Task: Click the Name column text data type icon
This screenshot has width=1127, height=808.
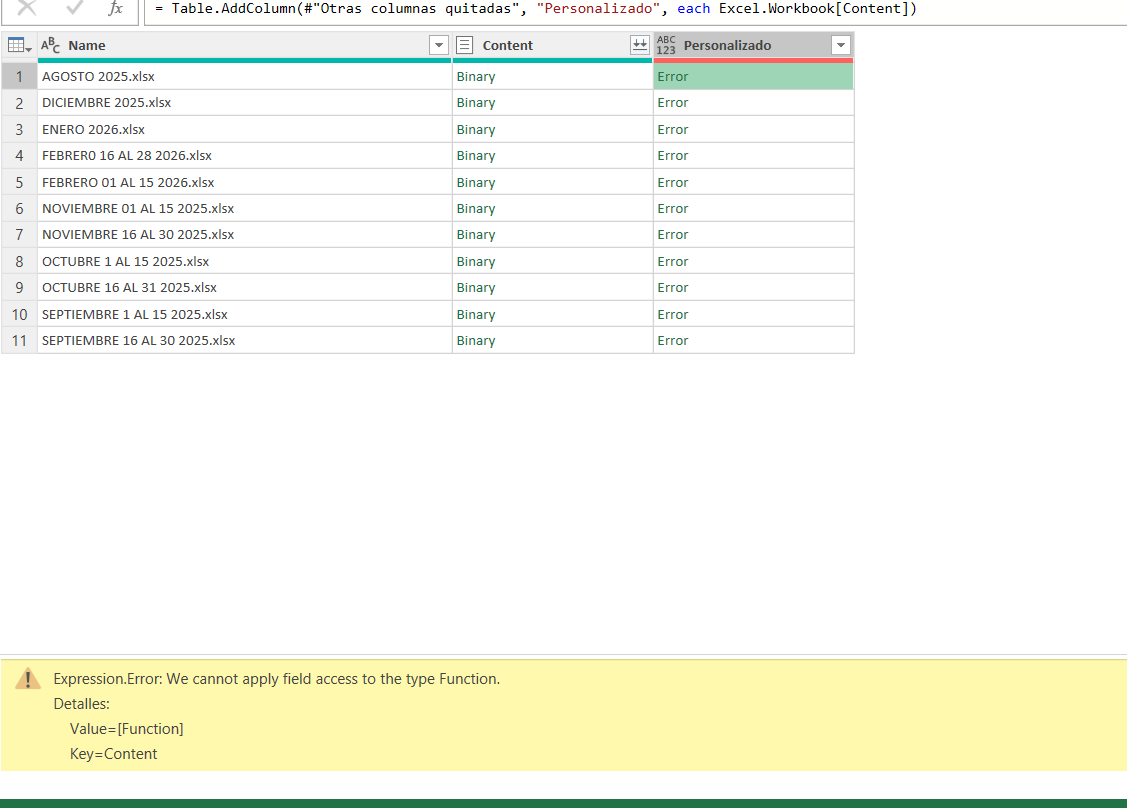Action: 50,45
